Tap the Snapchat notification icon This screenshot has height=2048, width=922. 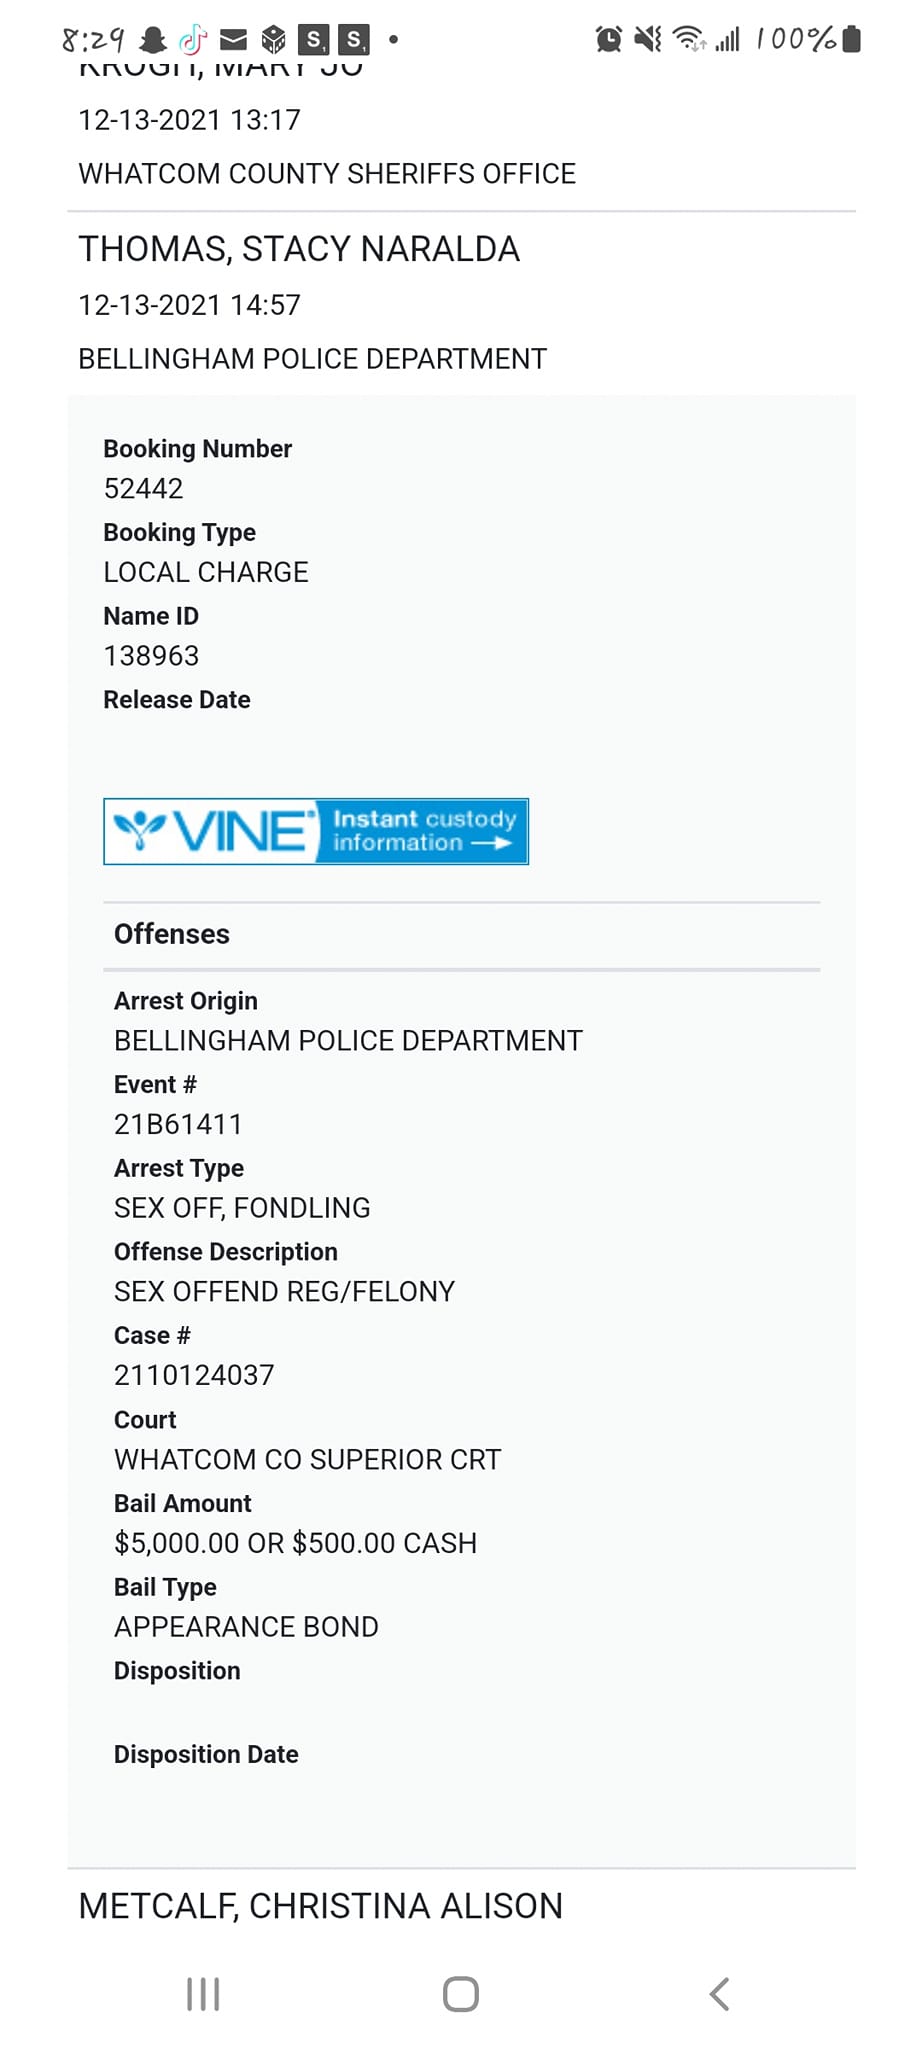click(153, 40)
